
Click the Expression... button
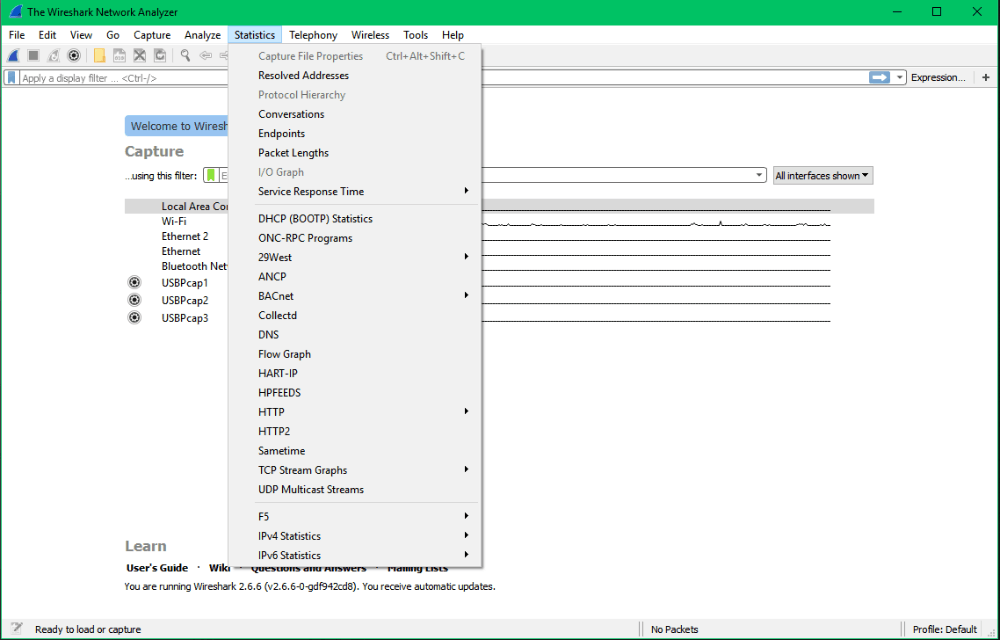point(938,78)
